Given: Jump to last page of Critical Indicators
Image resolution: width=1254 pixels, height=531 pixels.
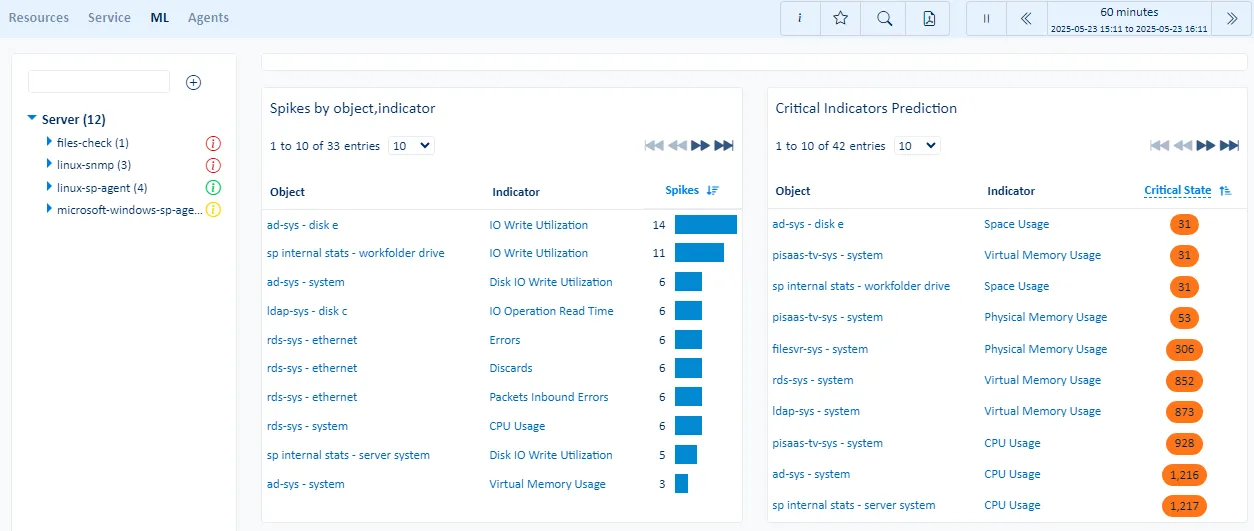Looking at the screenshot, I should [1229, 146].
